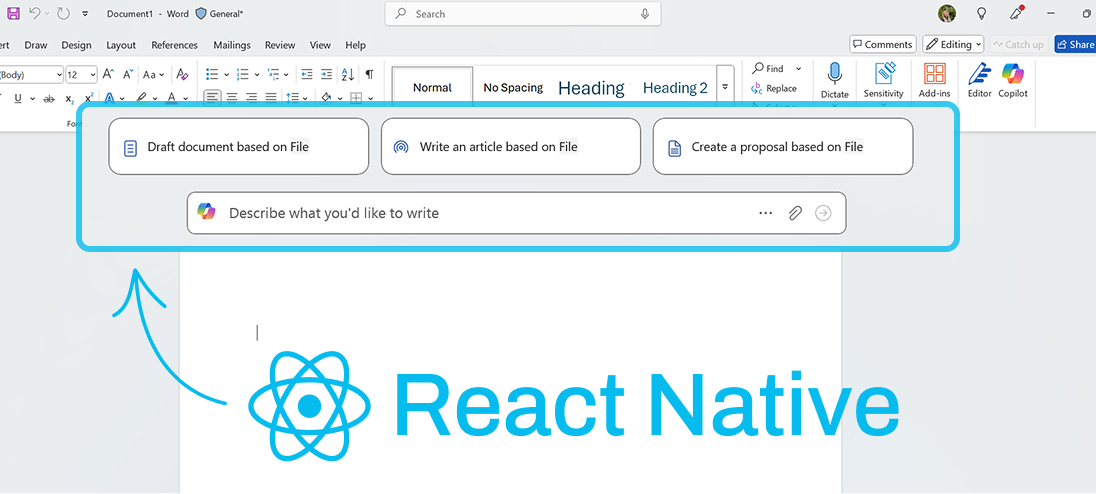
Task: Sort the text with the A-Z icon
Action: pyautogui.click(x=347, y=74)
